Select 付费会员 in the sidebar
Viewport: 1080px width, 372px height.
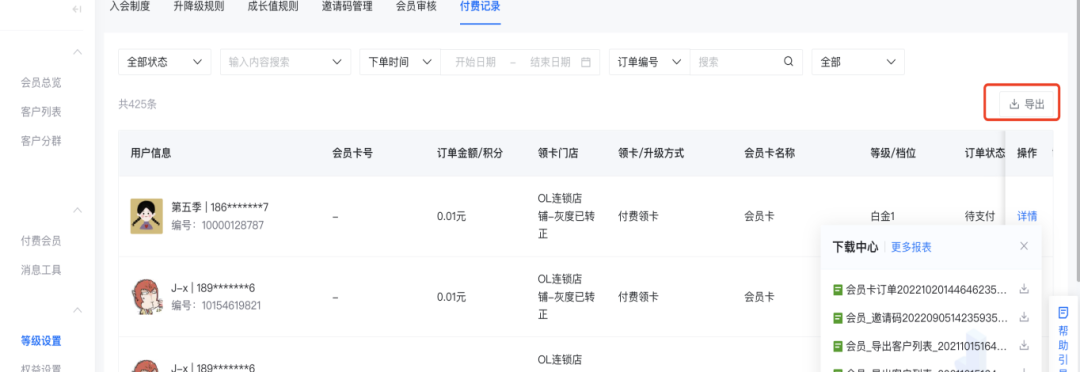(41, 241)
